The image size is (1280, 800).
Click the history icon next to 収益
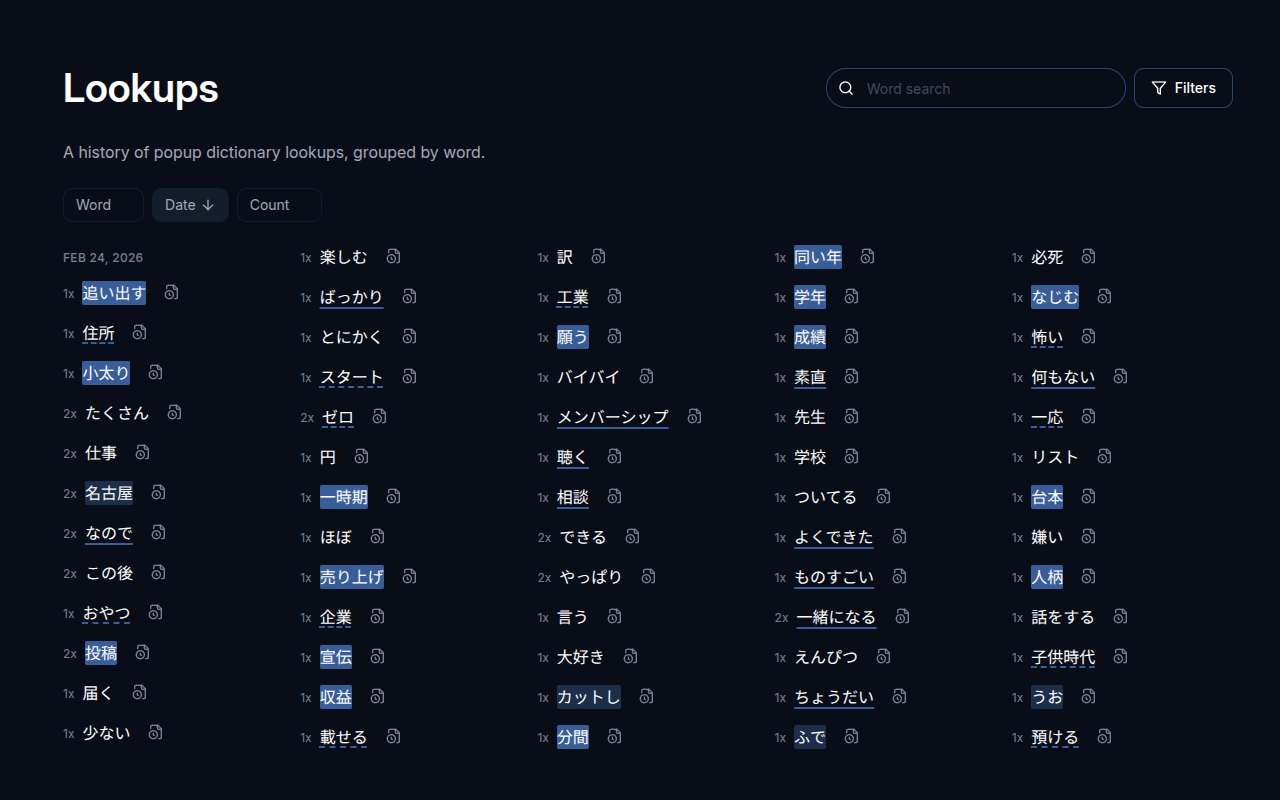click(x=377, y=696)
